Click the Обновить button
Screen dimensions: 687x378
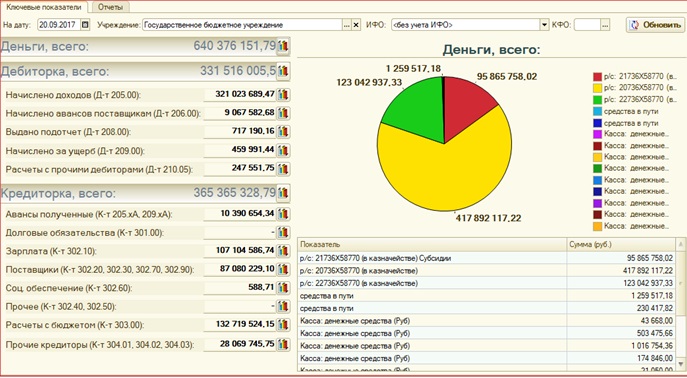point(655,25)
